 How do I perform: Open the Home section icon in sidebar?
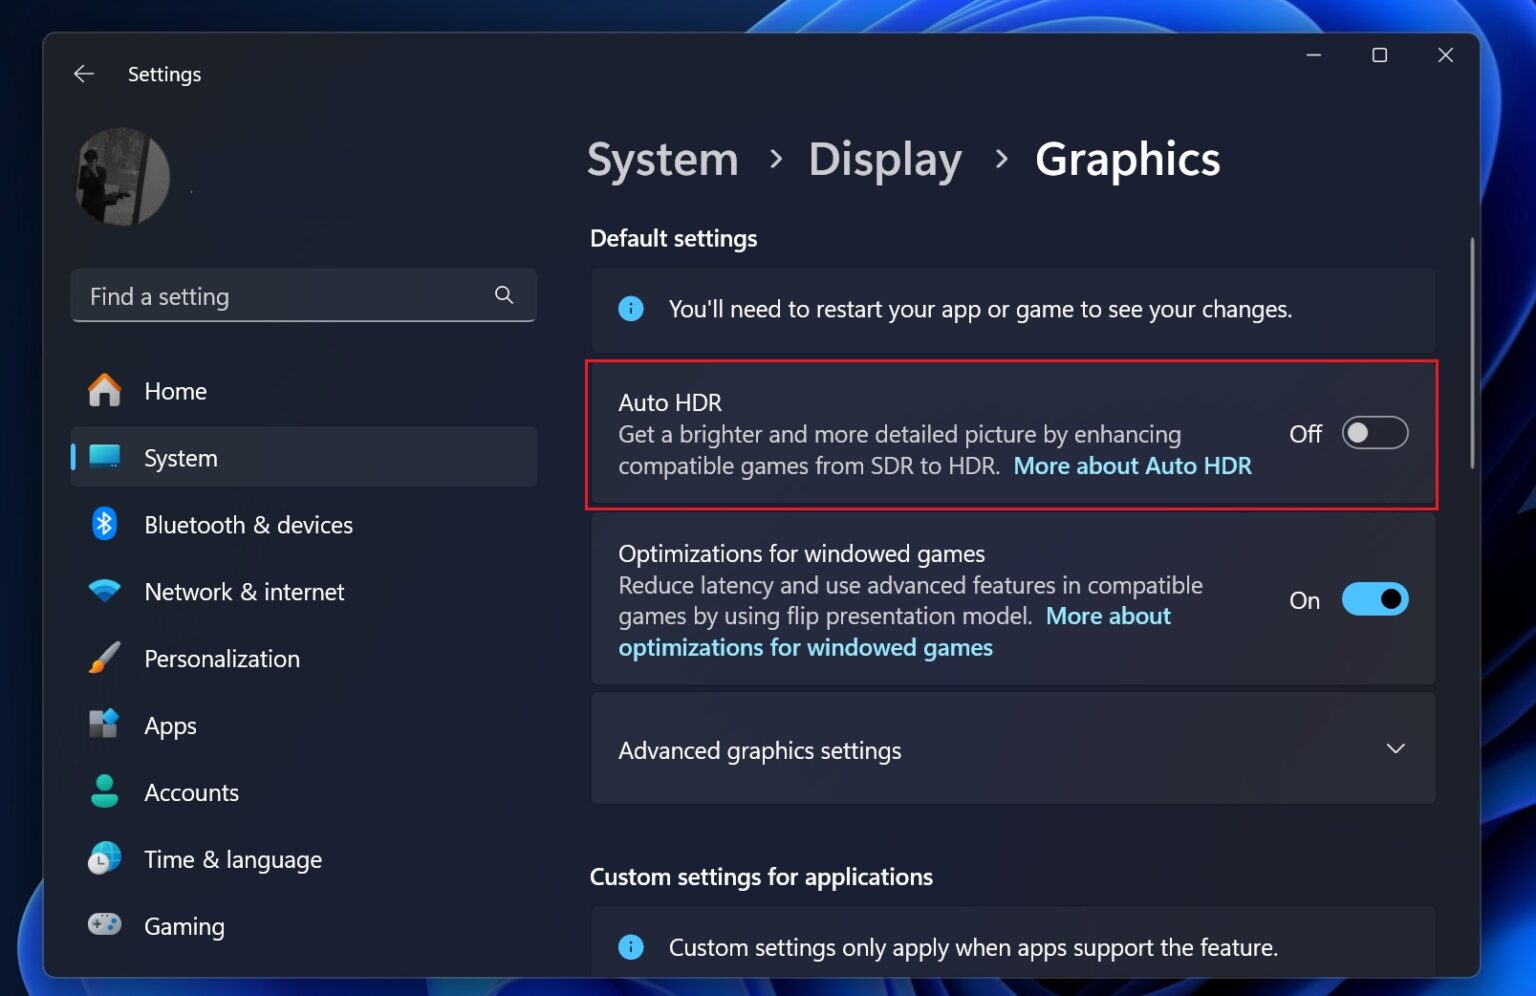[x=105, y=391]
